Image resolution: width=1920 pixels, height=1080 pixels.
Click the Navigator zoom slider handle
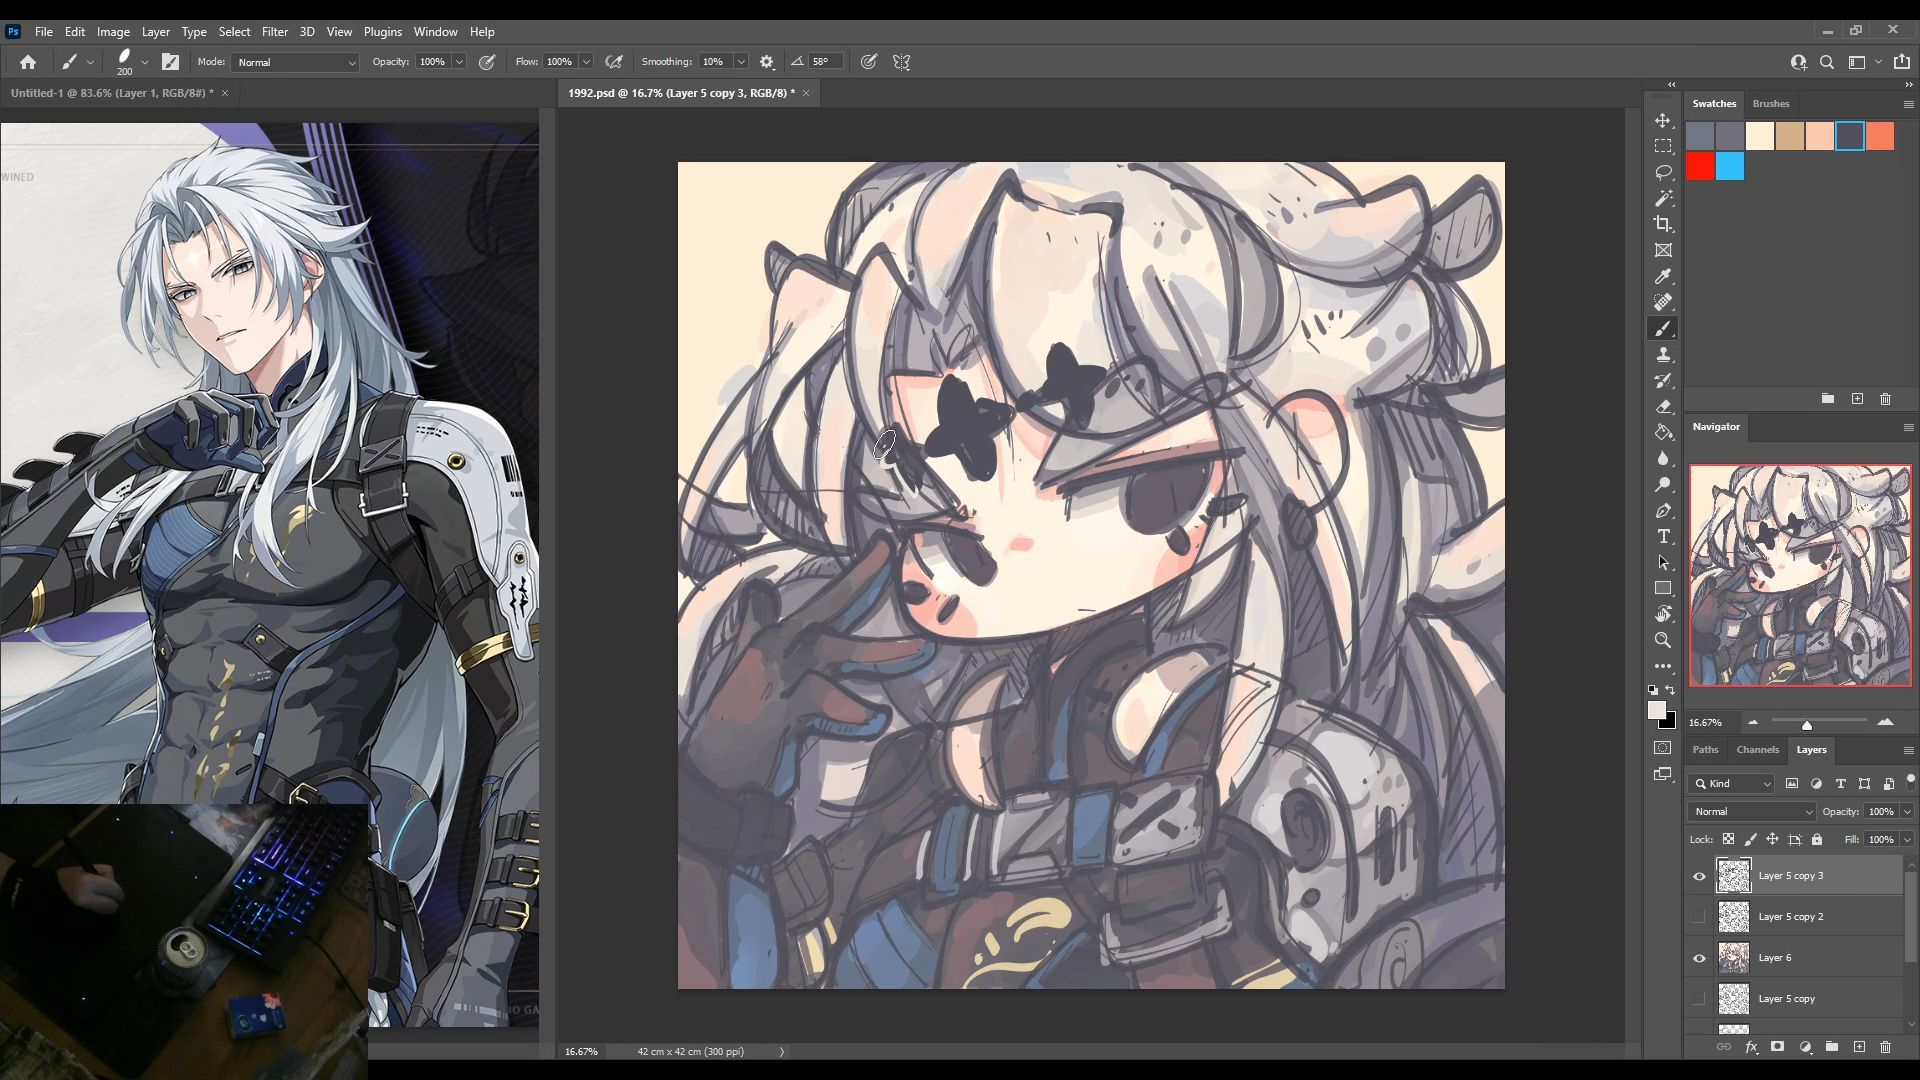(1806, 724)
